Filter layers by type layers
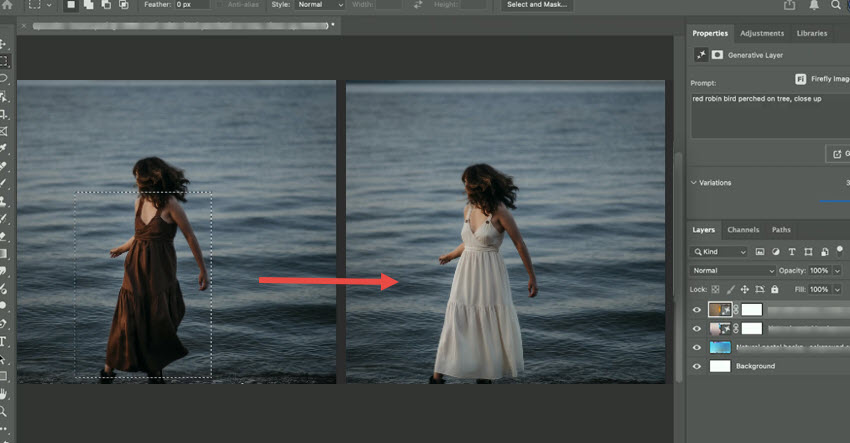Viewport: 850px width, 443px height. [792, 252]
